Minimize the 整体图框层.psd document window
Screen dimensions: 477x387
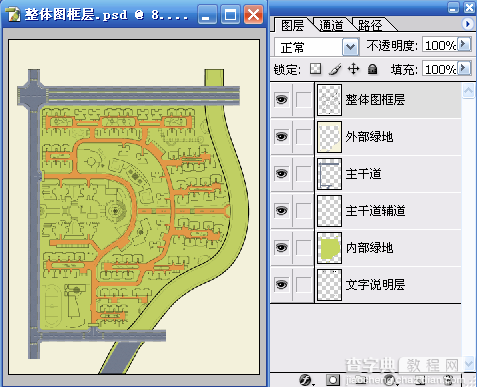click(206, 15)
